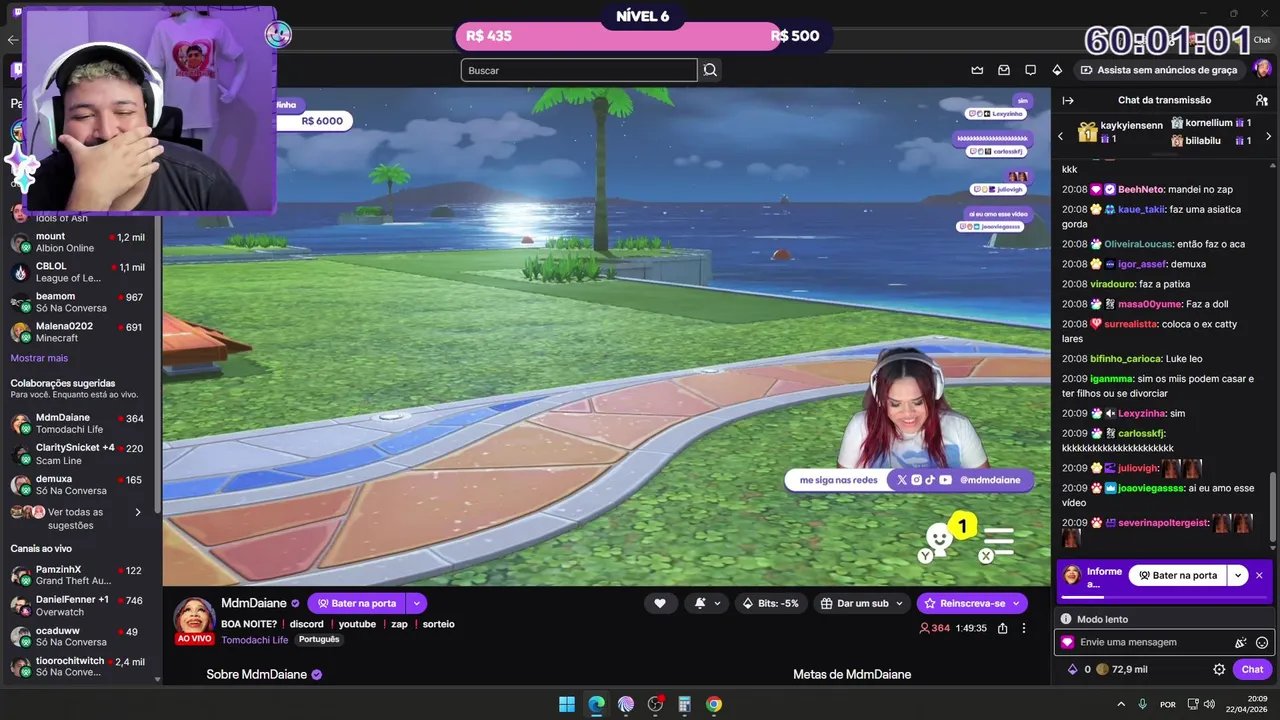Open the emote picker smiley icon

[x=1262, y=642]
